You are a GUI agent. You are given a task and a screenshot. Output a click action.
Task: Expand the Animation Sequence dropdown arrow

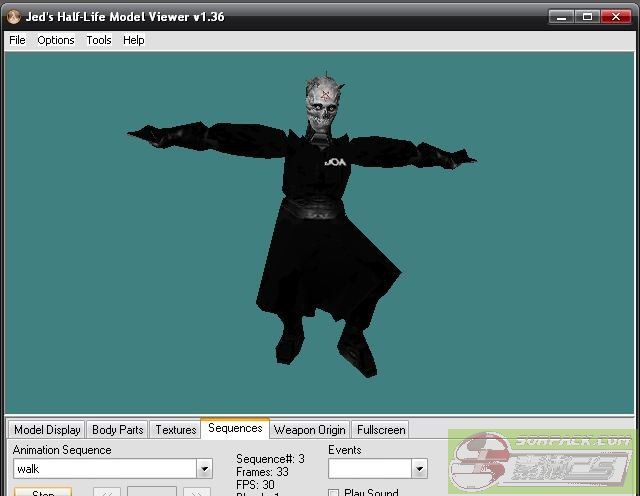pyautogui.click(x=204, y=469)
